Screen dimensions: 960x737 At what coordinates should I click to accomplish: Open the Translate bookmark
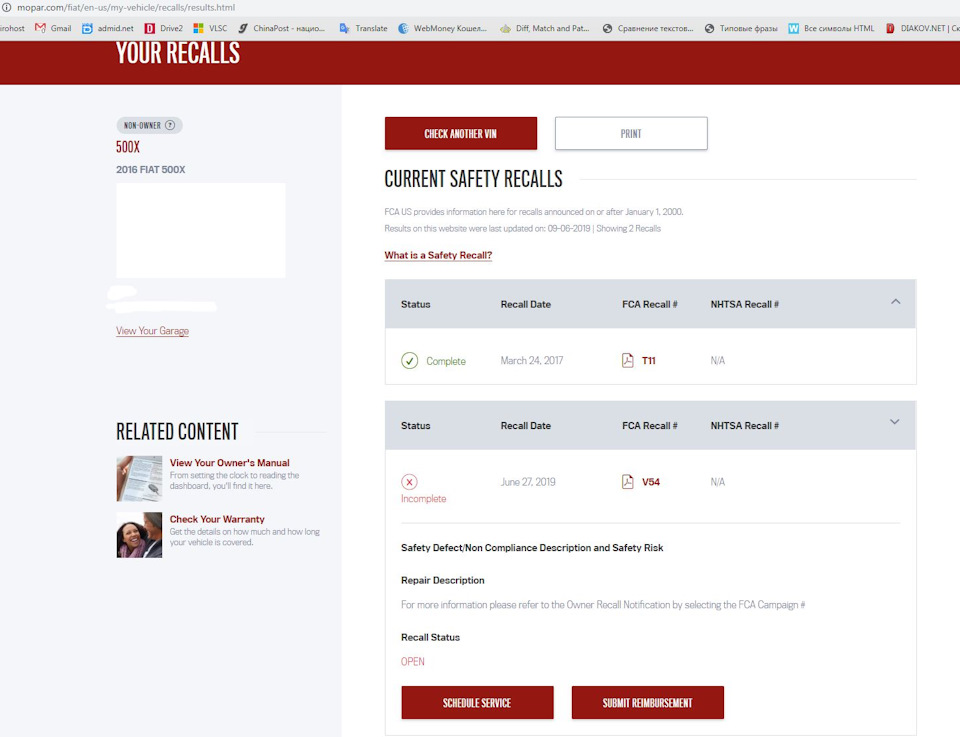[x=364, y=28]
